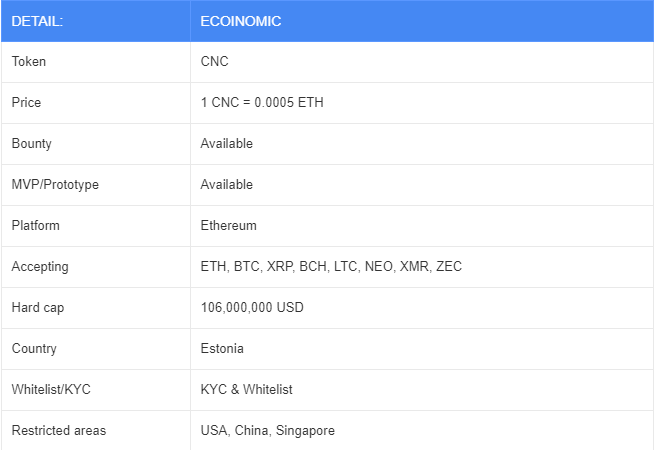Click Available in the MVP/Prototype row
This screenshot has width=654, height=450.
coord(226,185)
